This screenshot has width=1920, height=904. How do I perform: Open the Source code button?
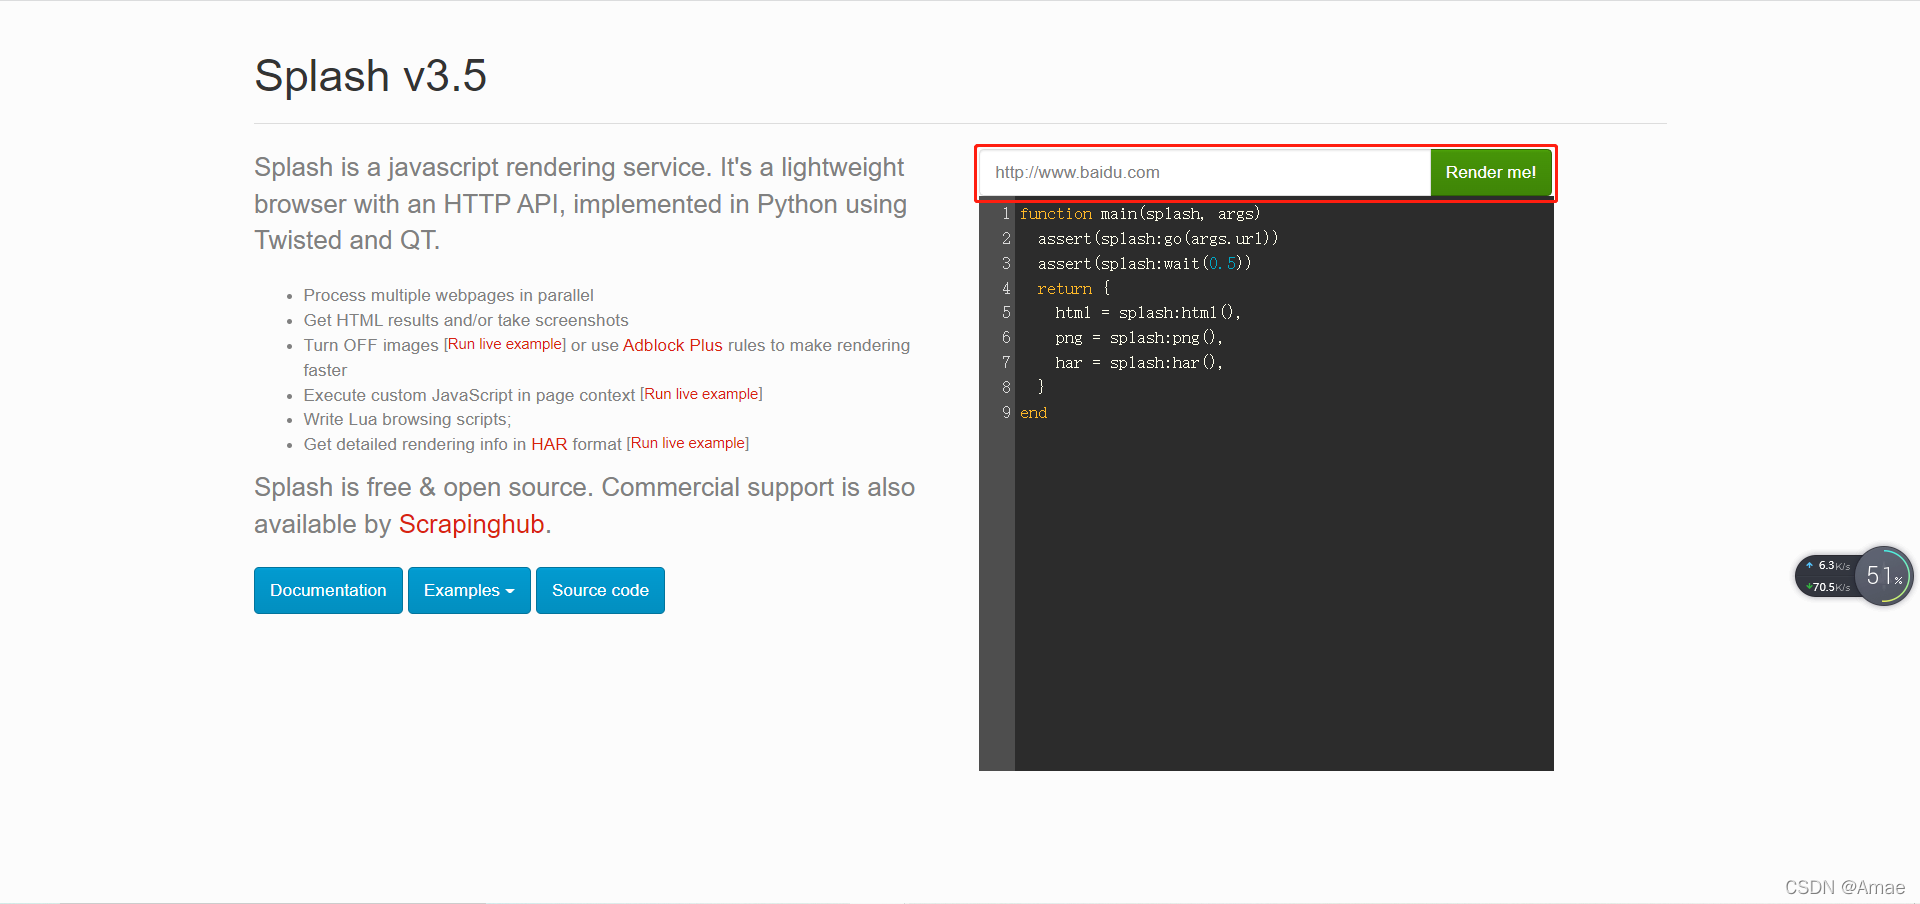(600, 590)
